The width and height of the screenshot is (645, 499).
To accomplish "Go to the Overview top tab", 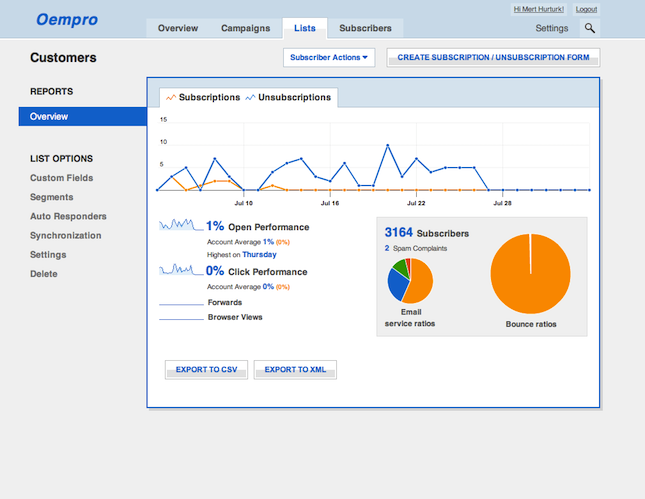I will click(x=178, y=28).
